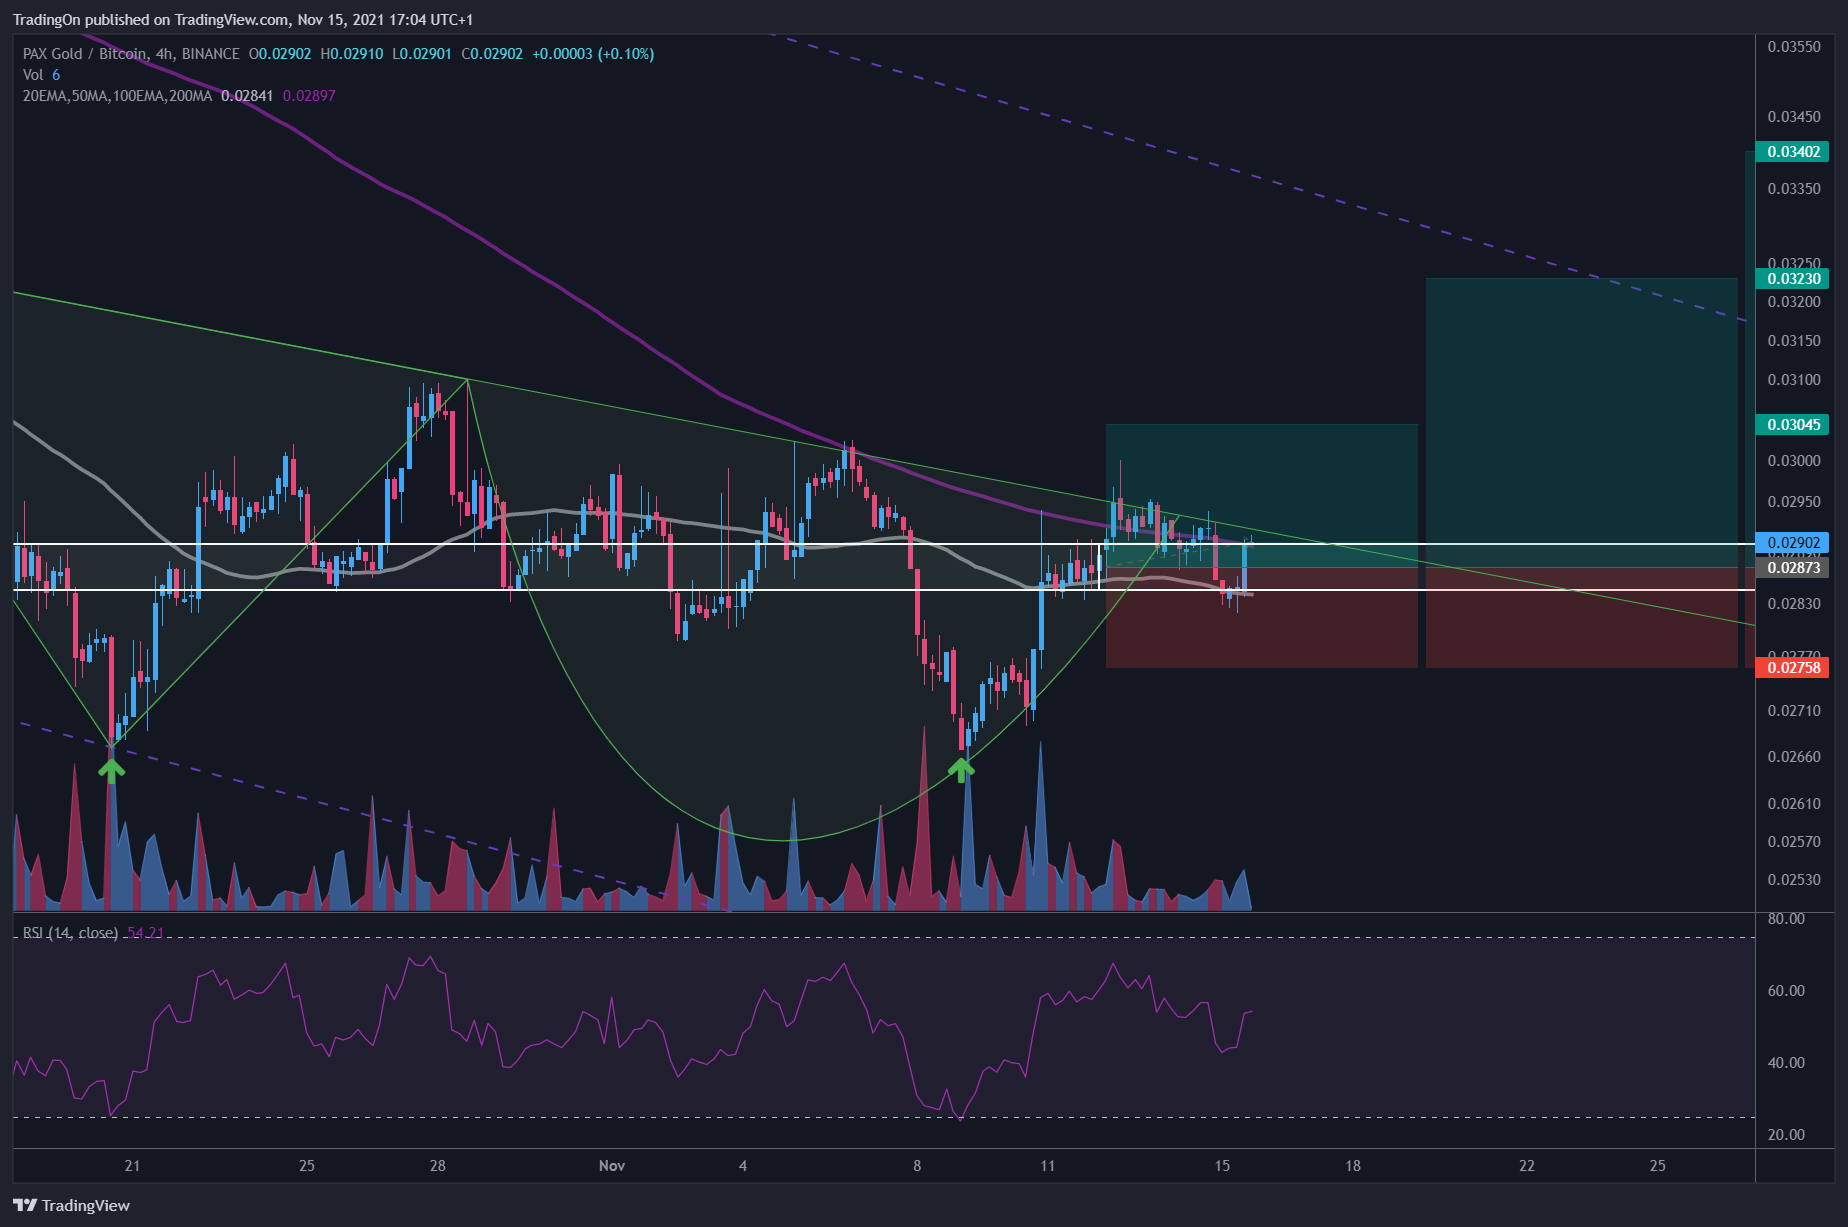Click the TradingOn published header text
Screen dimensions: 1848x1227
click(x=243, y=20)
